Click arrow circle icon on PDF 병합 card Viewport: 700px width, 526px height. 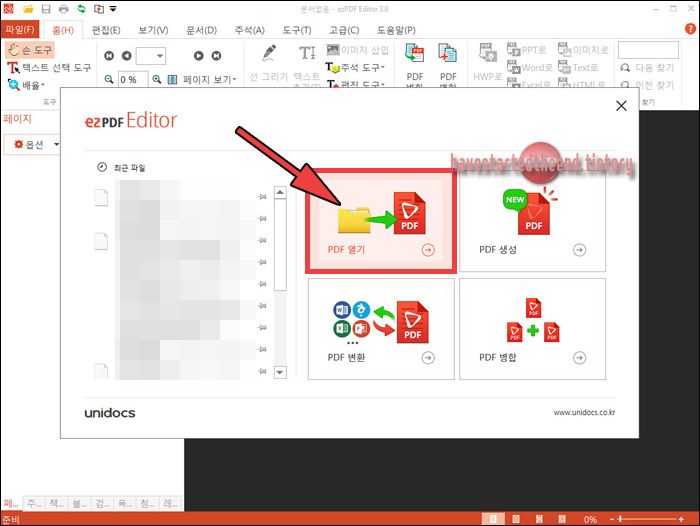[579, 358]
